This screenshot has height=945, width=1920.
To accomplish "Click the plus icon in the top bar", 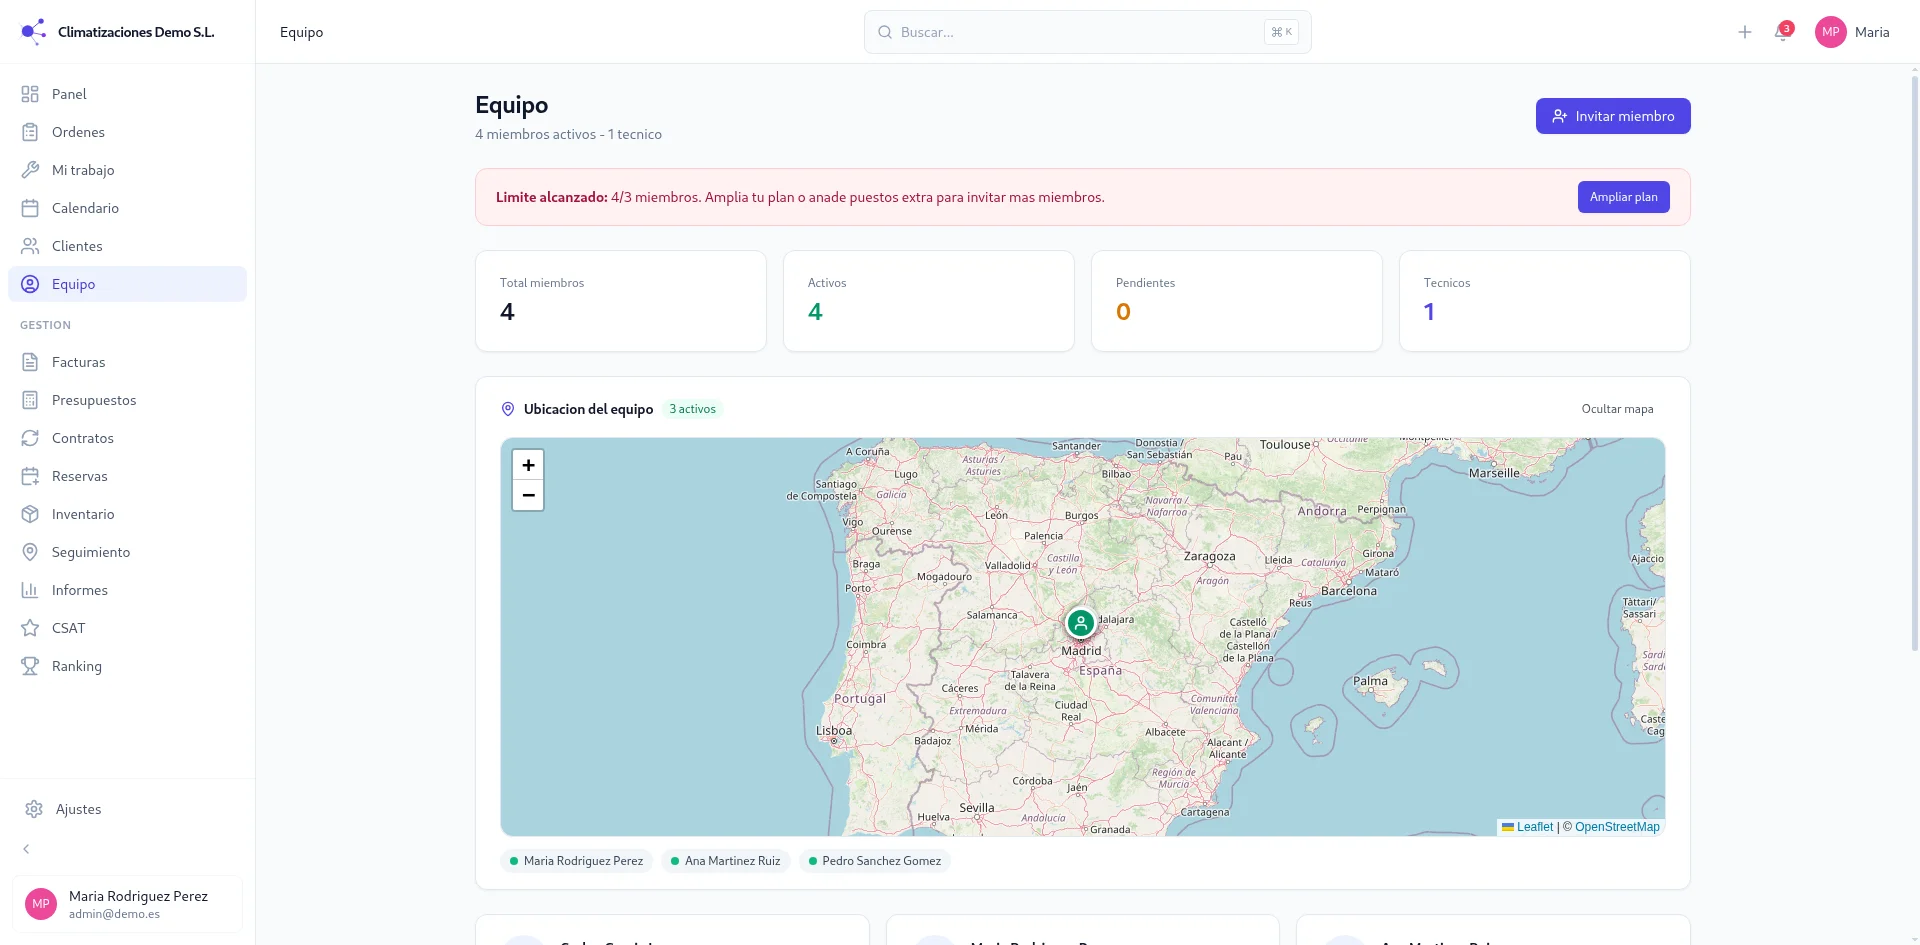I will coord(1744,31).
